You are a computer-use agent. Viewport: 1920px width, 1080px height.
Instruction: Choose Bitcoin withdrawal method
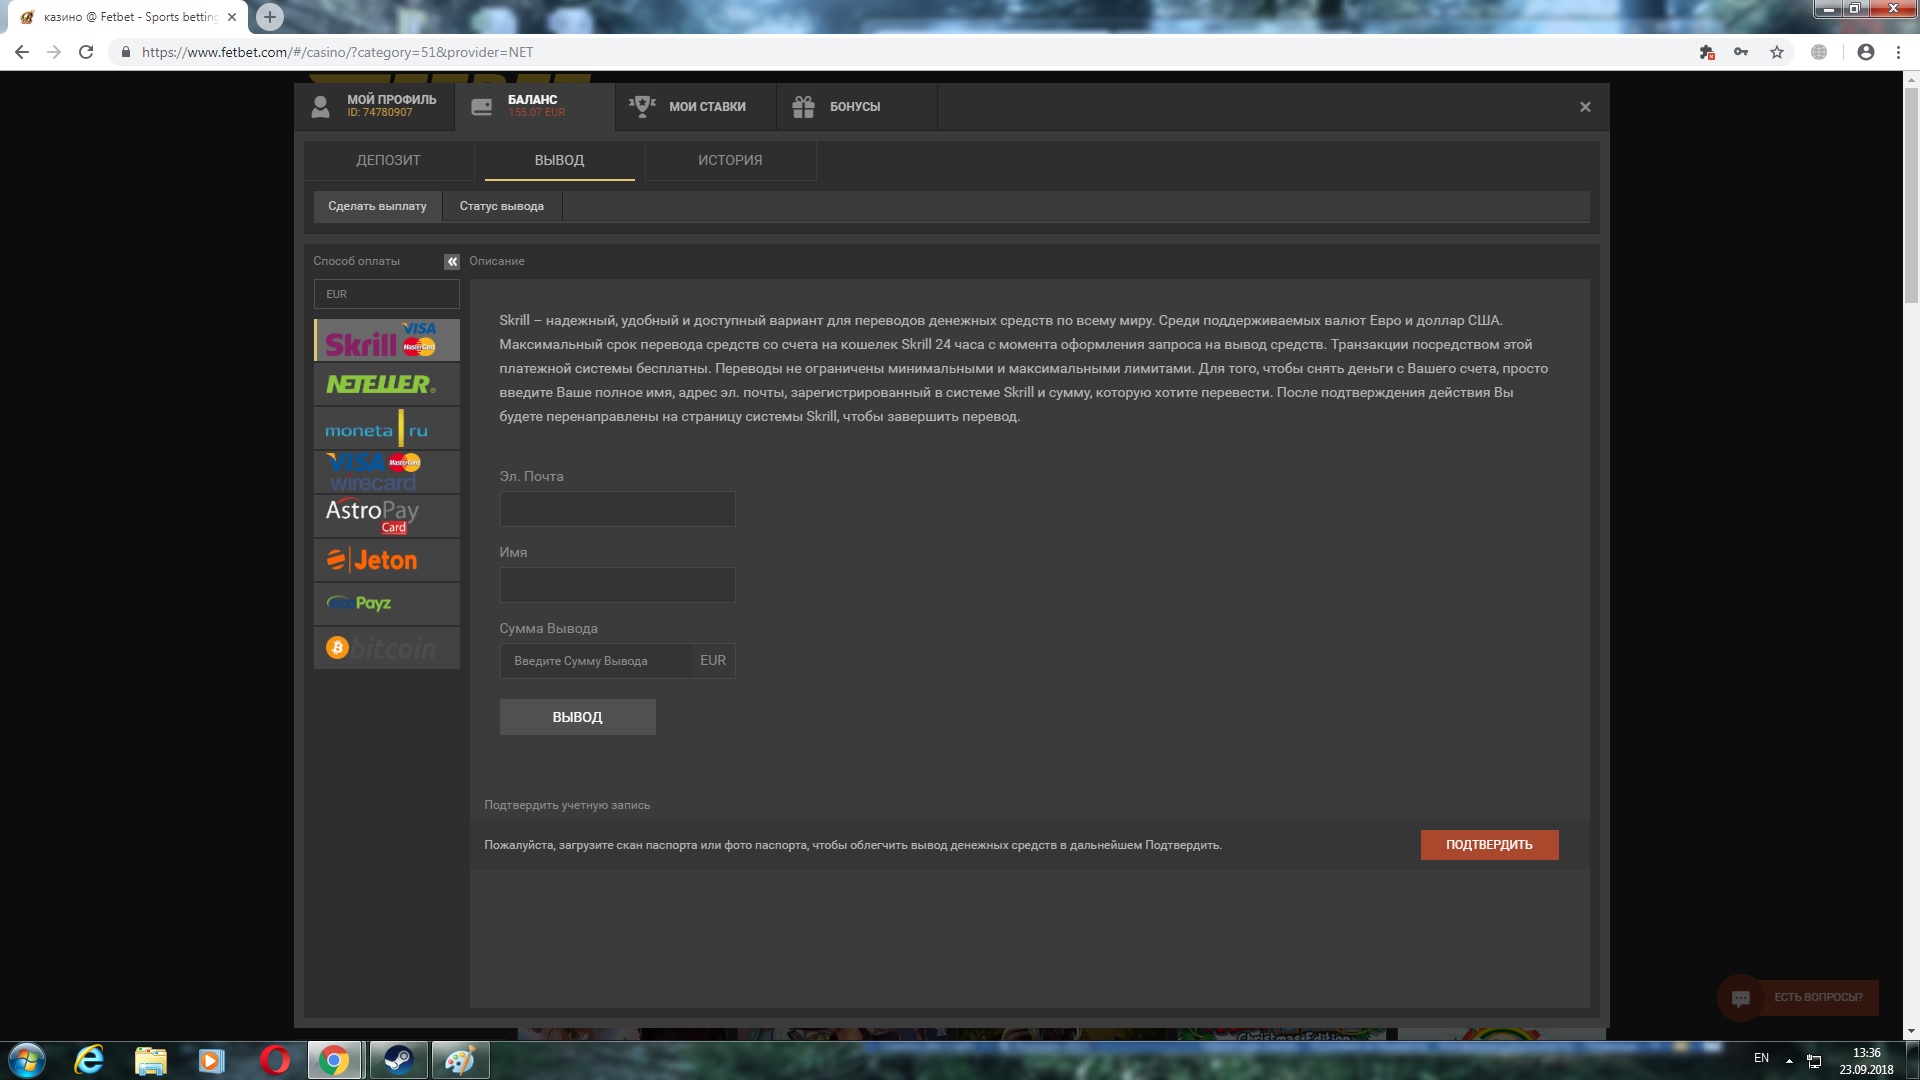pyautogui.click(x=386, y=648)
